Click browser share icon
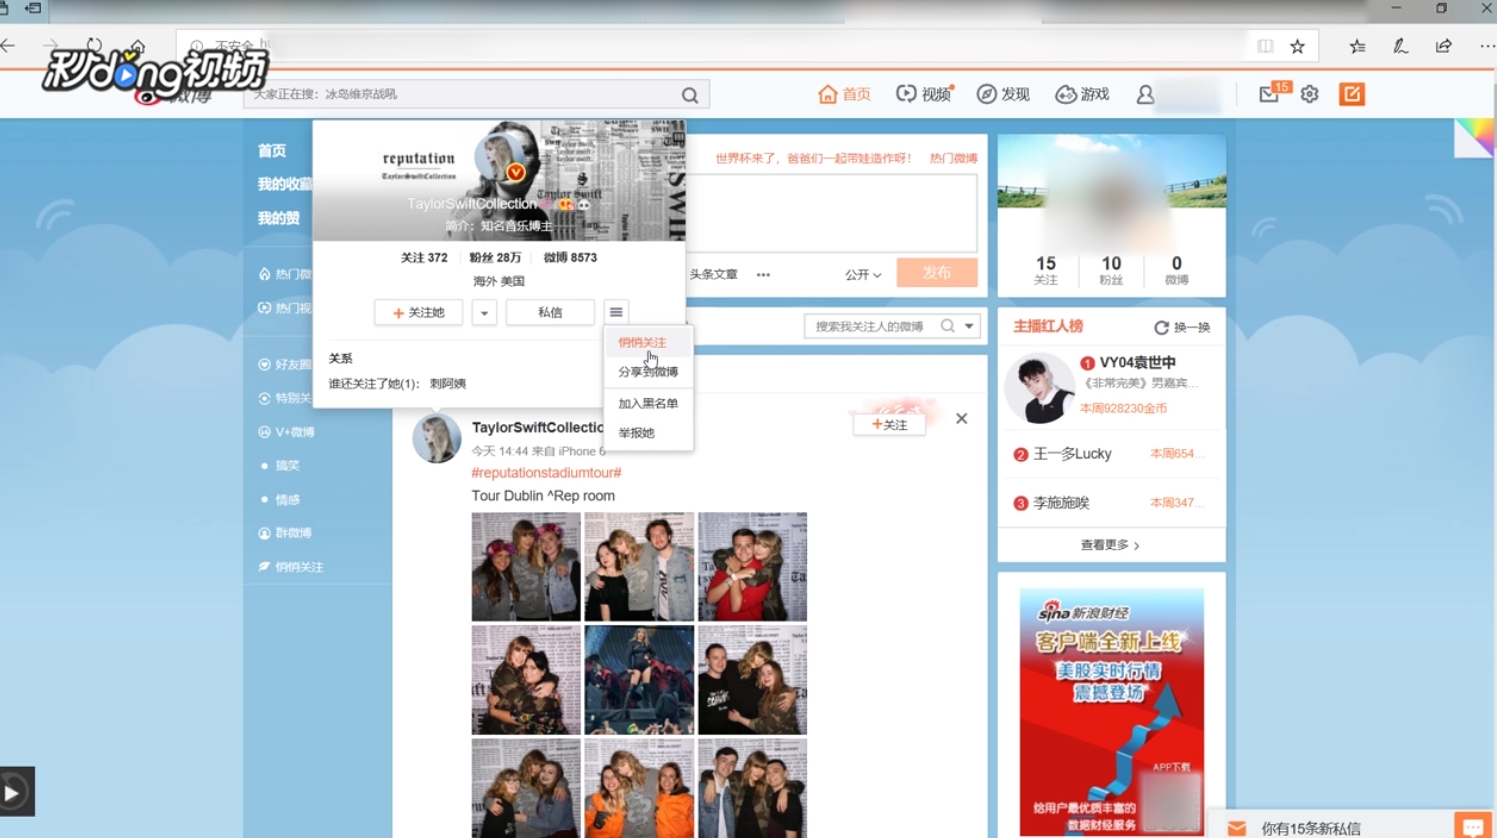The image size is (1497, 838). pos(1444,46)
